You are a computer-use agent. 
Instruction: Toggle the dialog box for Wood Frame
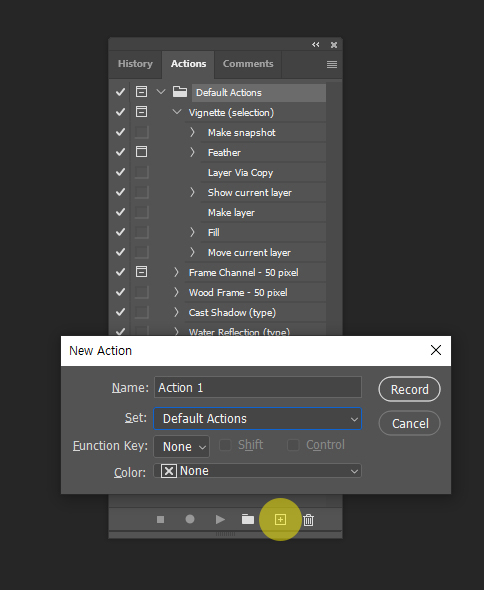(x=142, y=292)
